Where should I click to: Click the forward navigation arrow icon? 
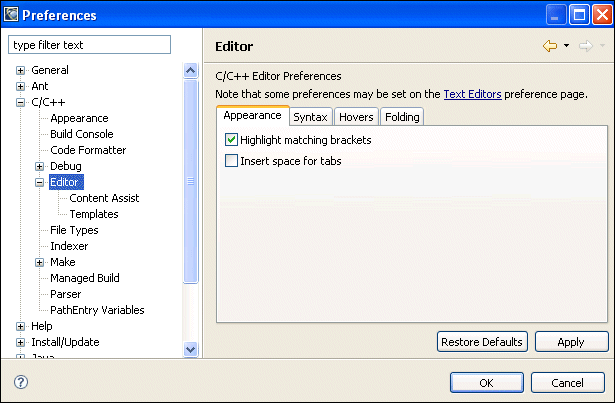pyautogui.click(x=585, y=46)
